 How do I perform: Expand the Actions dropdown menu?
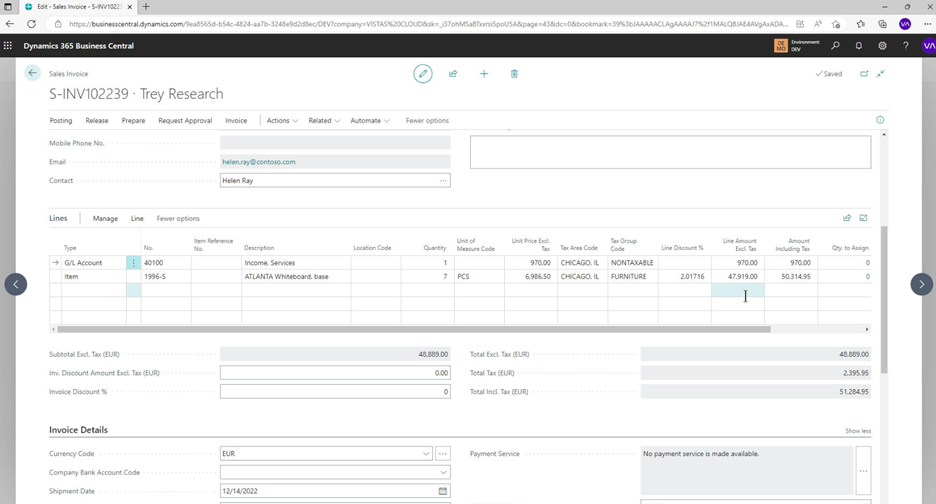(x=281, y=121)
